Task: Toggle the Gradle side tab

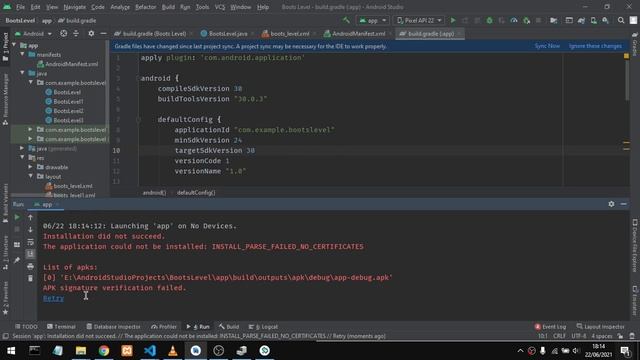Action: pyautogui.click(x=635, y=45)
